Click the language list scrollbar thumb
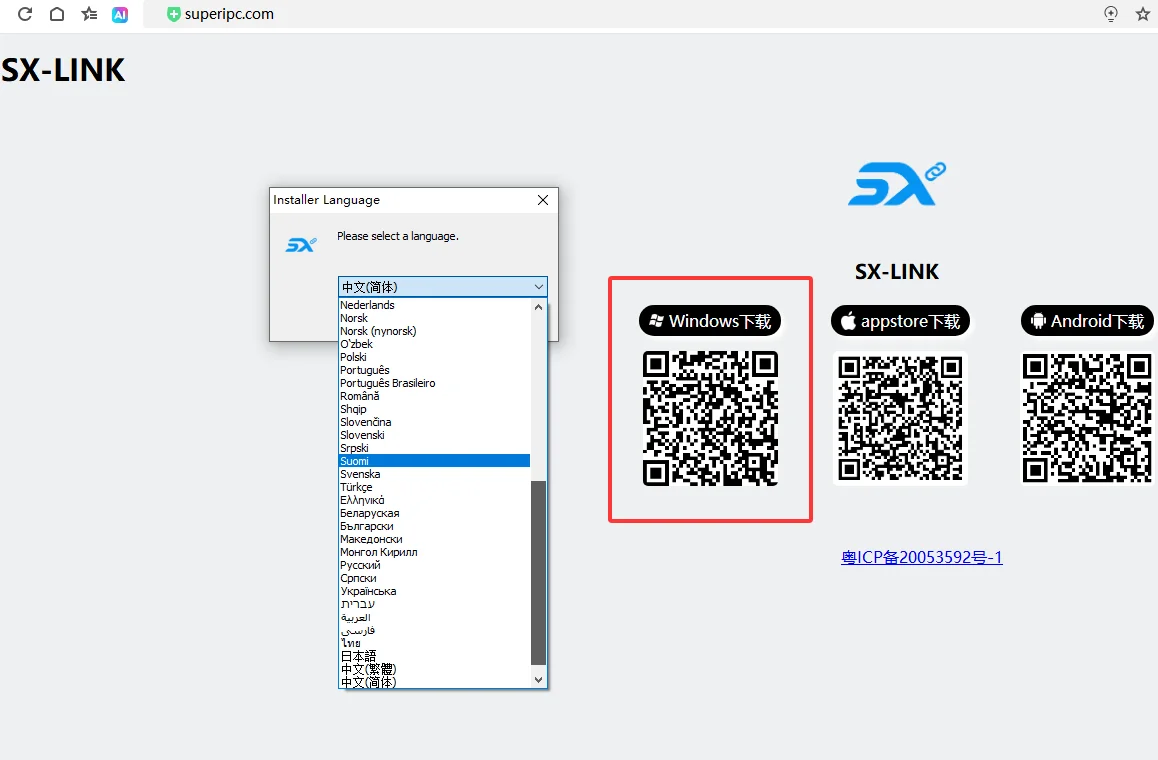Screen dimensions: 1158x760 538,572
